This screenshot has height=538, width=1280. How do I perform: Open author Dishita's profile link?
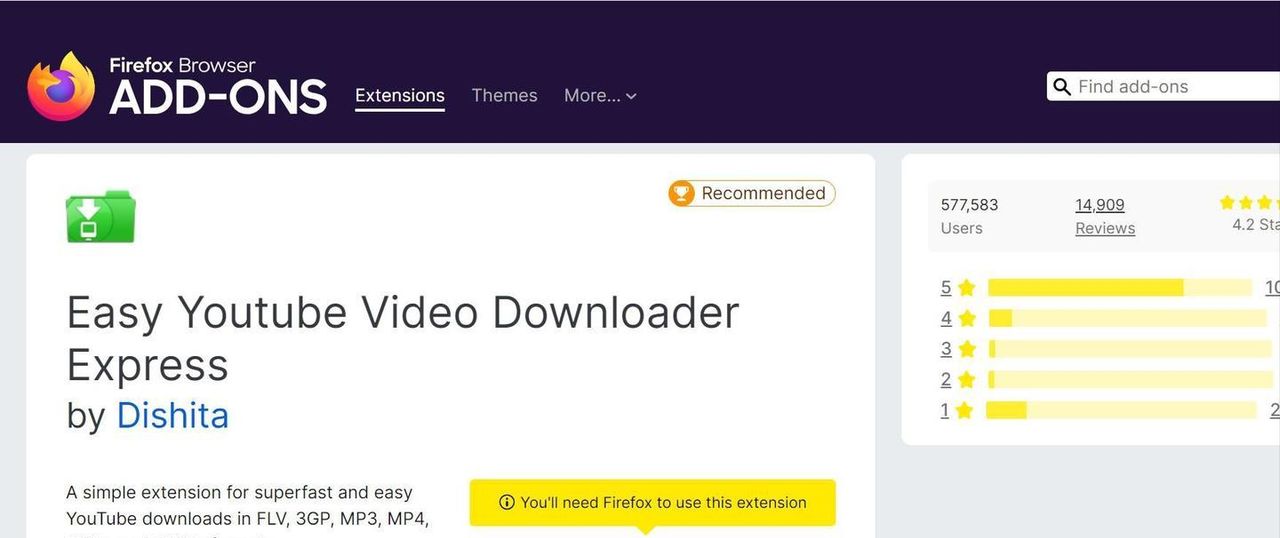click(x=173, y=415)
